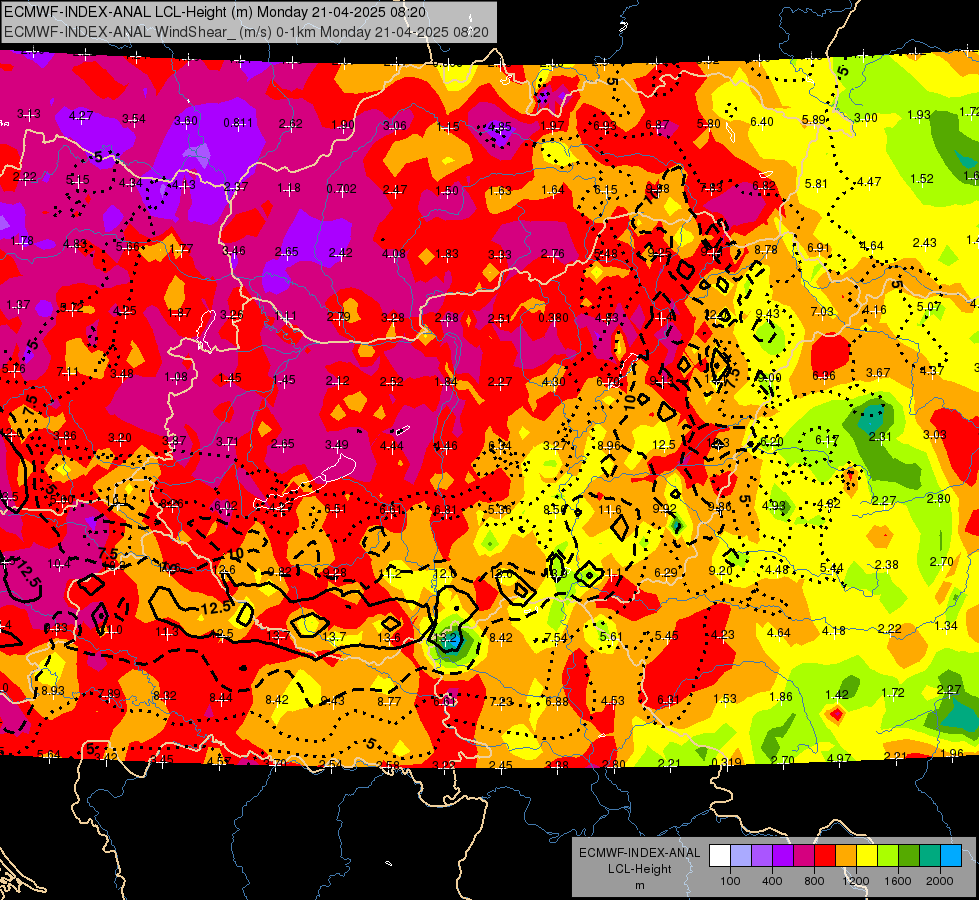
Task: Click the wind shear value 7.11
Action: (x=68, y=372)
